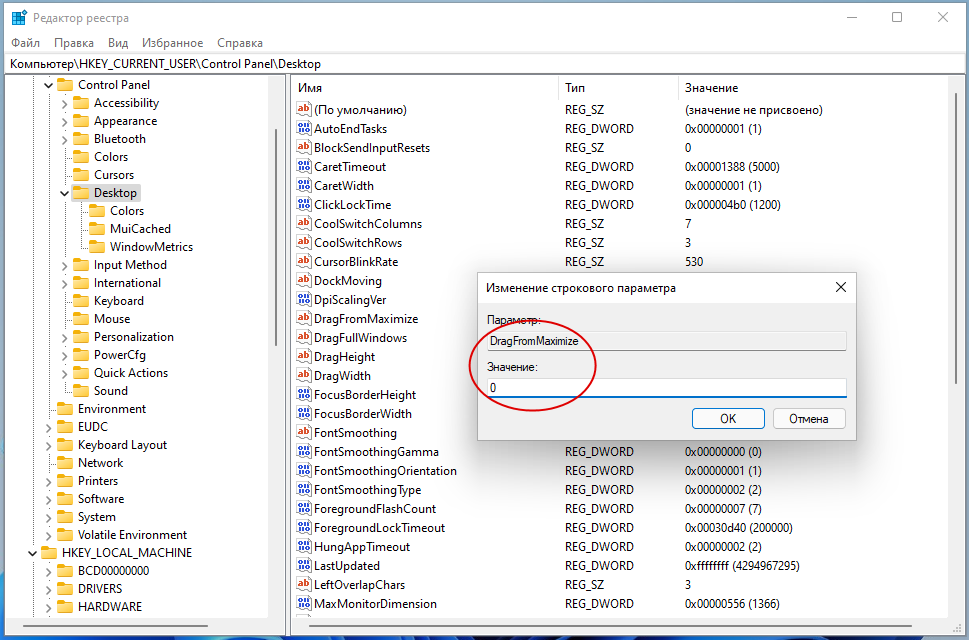The image size is (969, 640).
Task: Click the DockMoving string icon
Action: 303,280
